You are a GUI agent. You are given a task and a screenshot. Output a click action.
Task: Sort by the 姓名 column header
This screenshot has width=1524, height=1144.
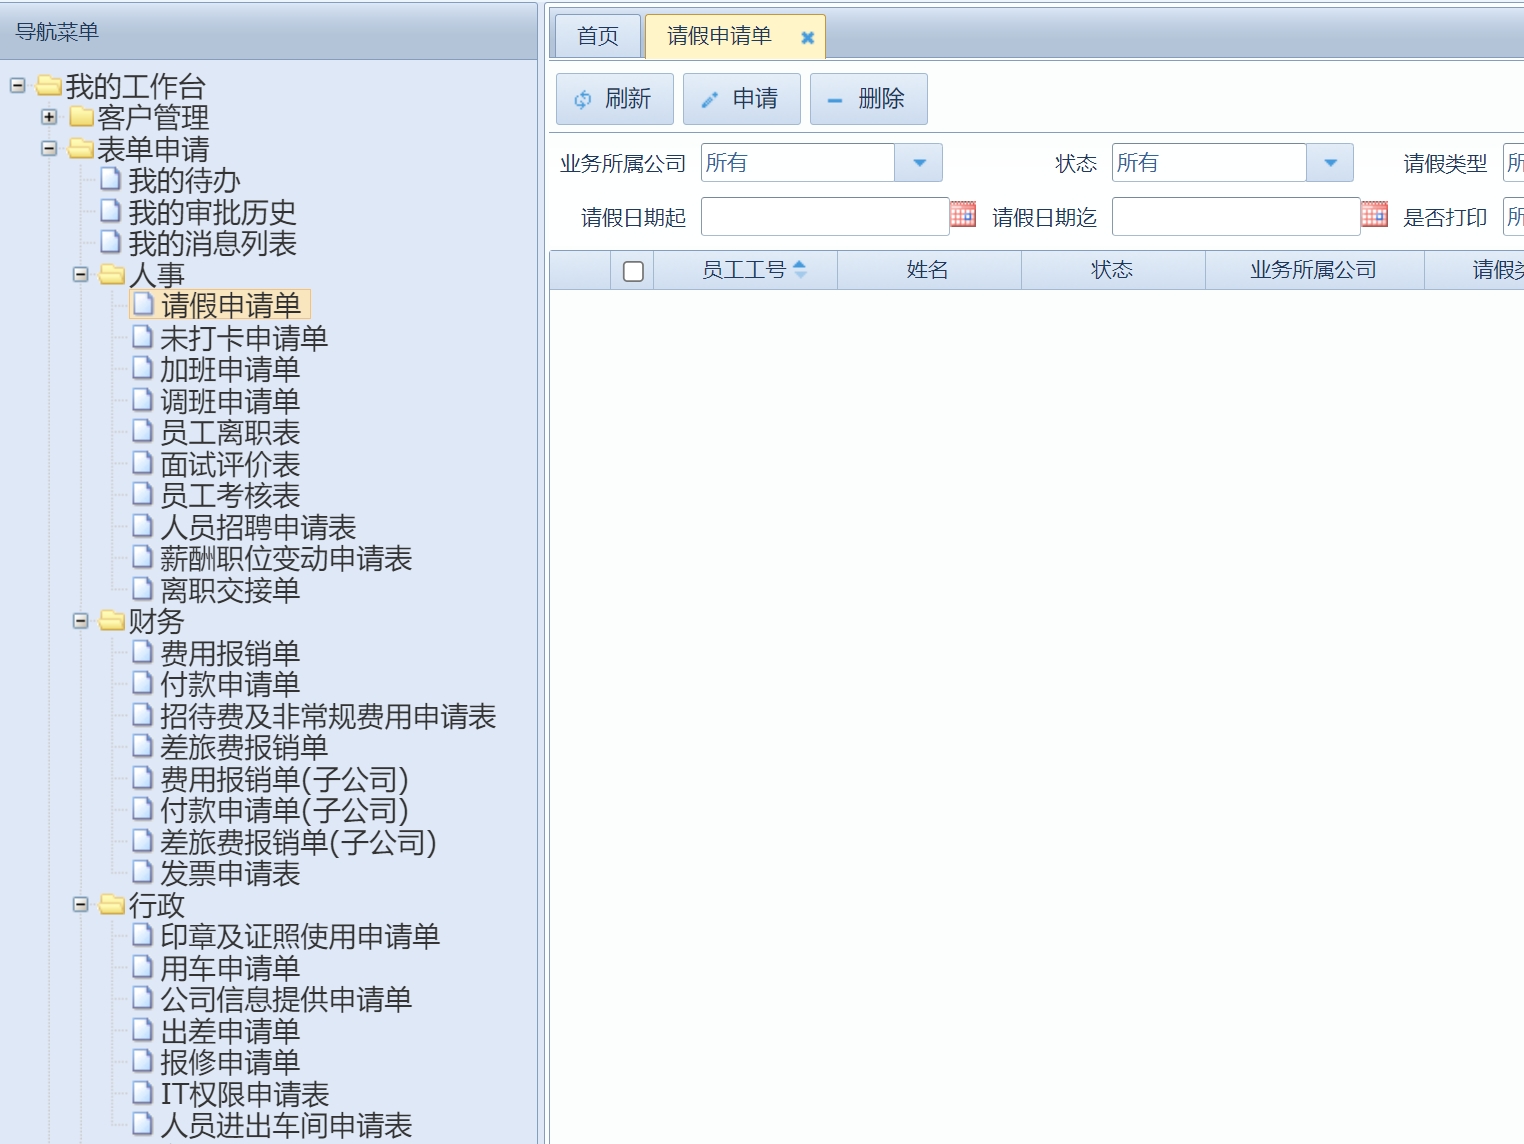tap(929, 270)
